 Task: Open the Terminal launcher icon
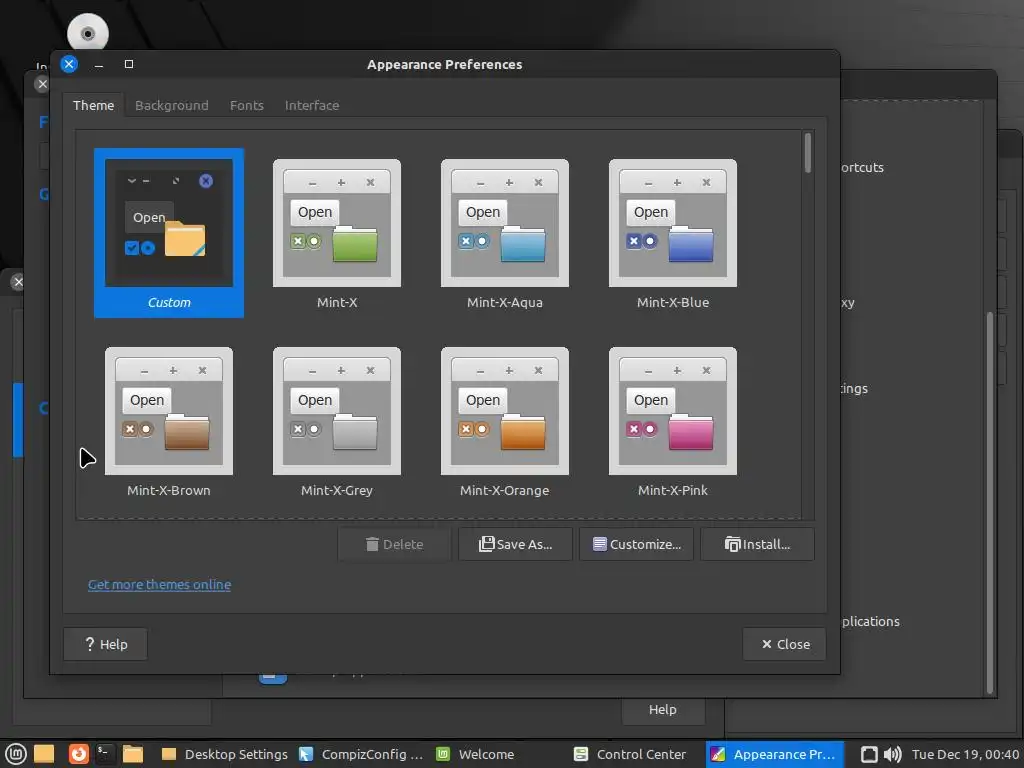(x=104, y=754)
